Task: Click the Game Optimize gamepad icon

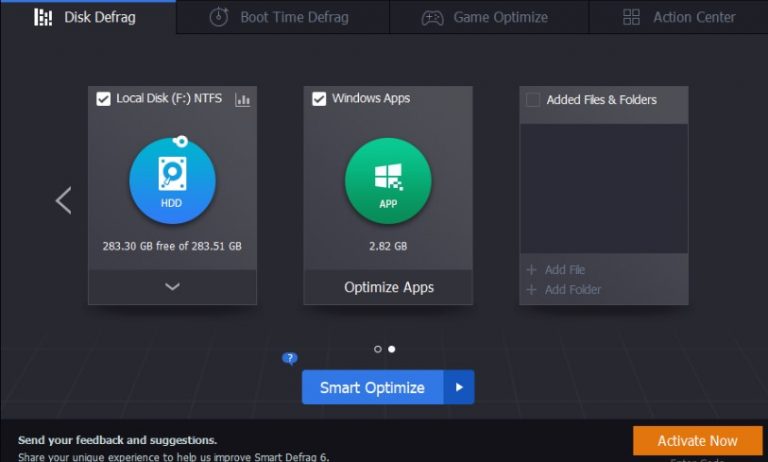Action: 432,18
